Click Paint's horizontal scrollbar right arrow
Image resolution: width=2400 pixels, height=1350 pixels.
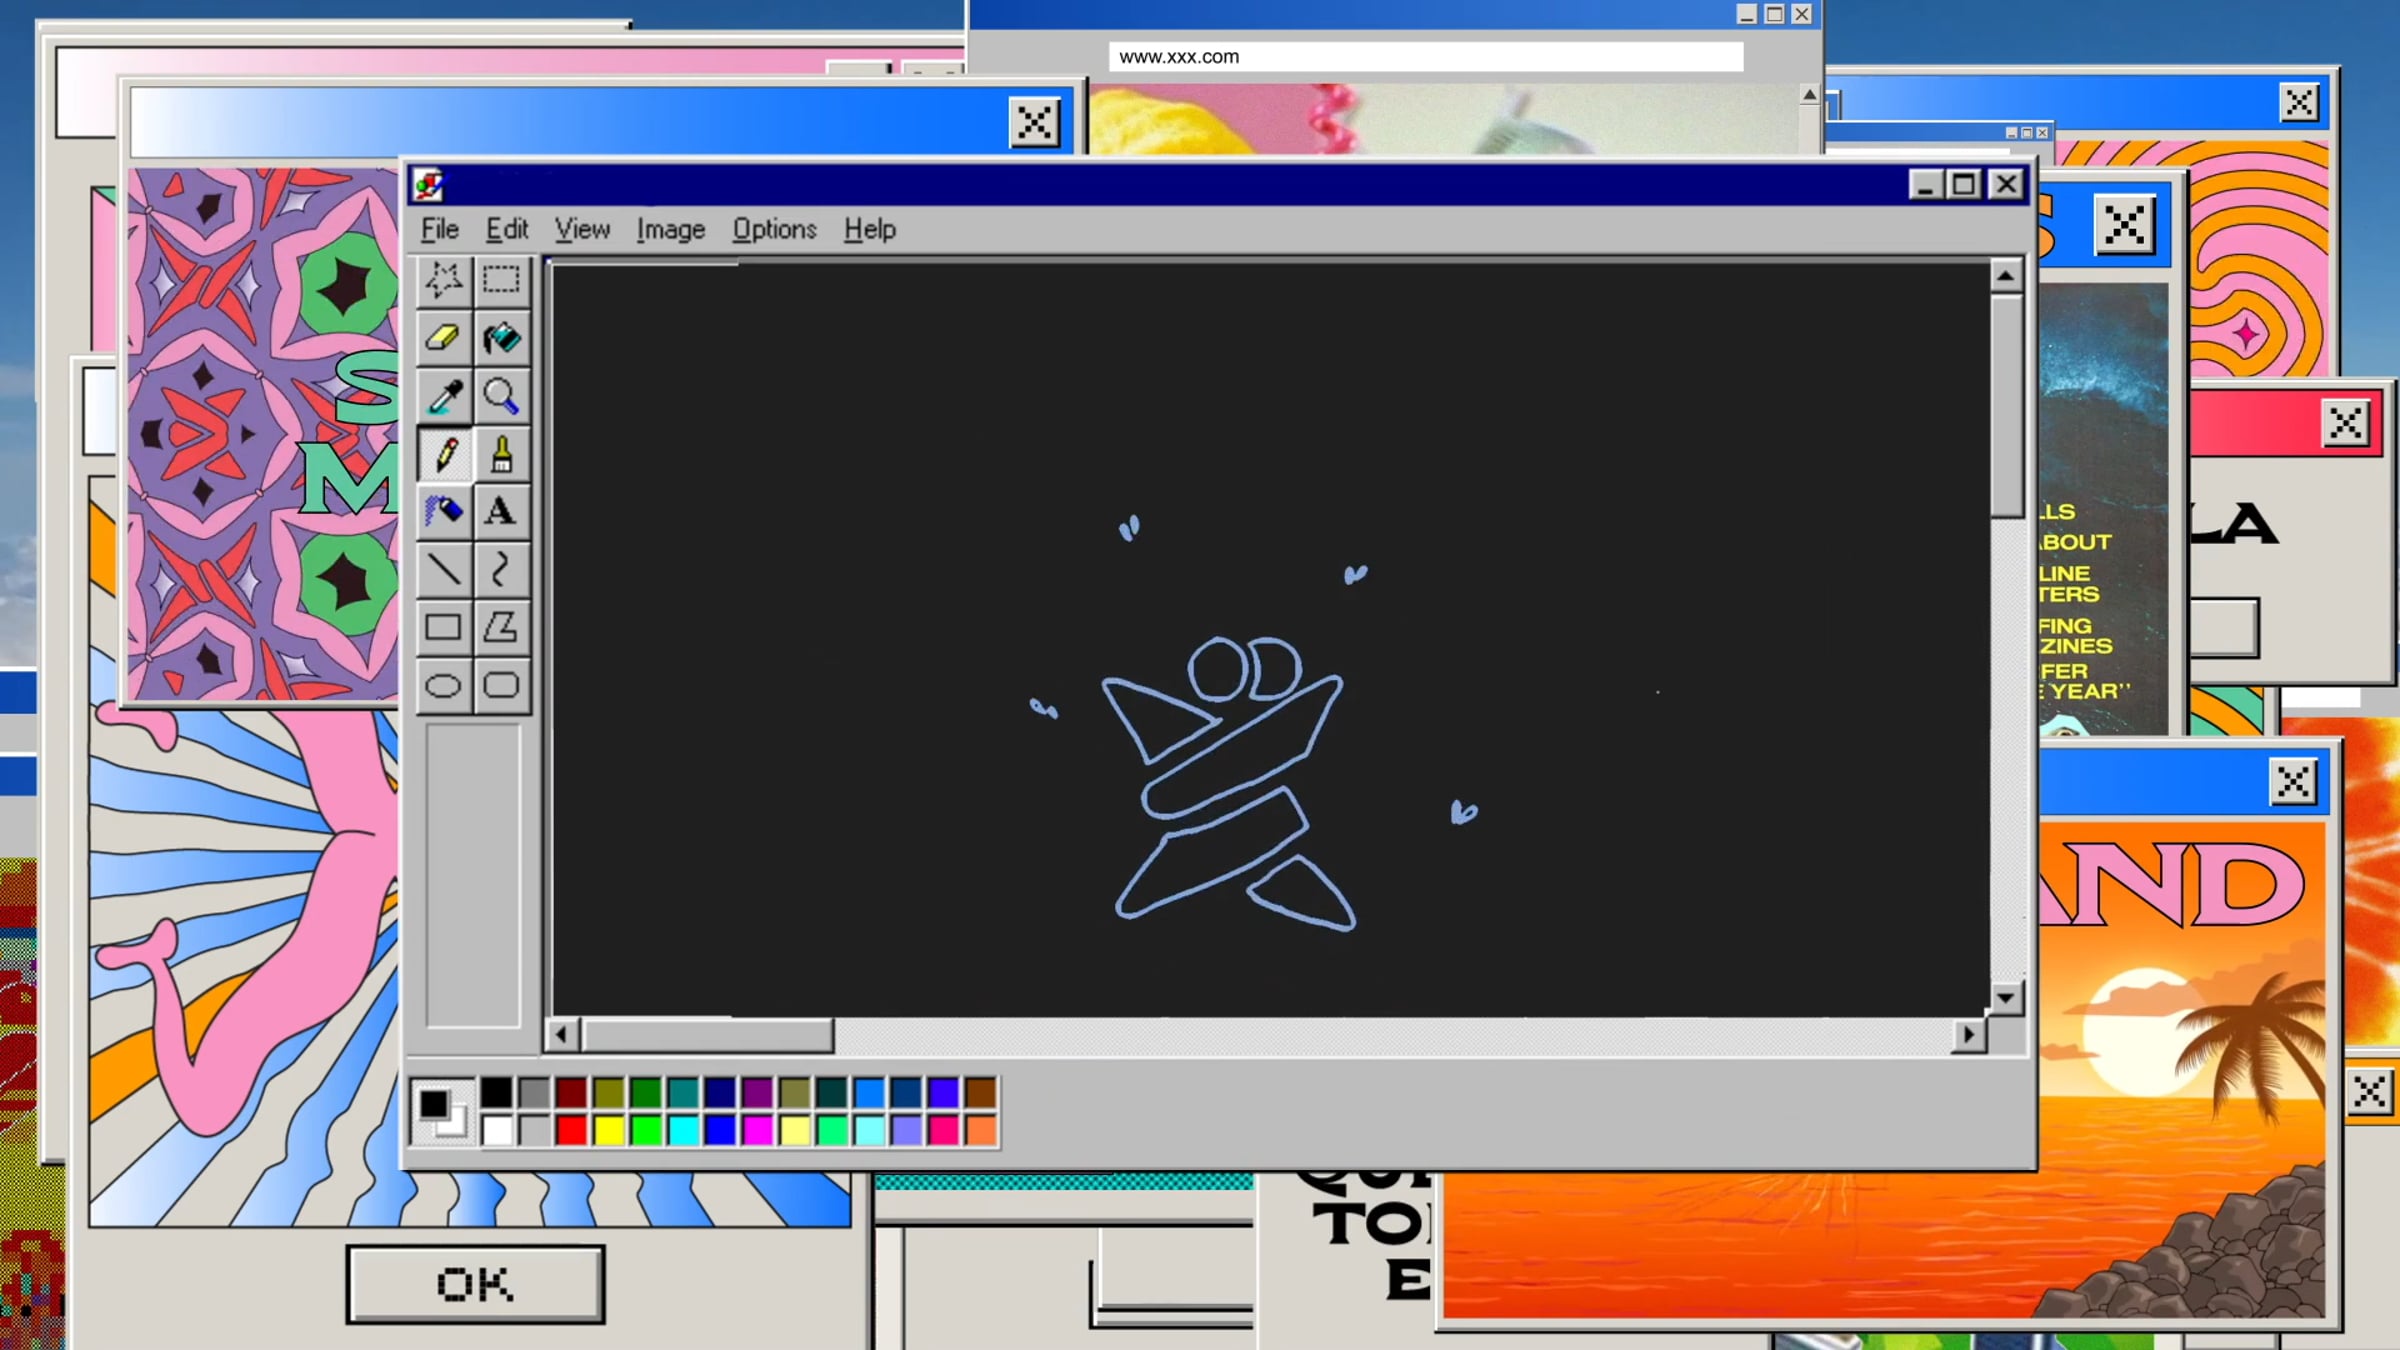(x=1969, y=1035)
